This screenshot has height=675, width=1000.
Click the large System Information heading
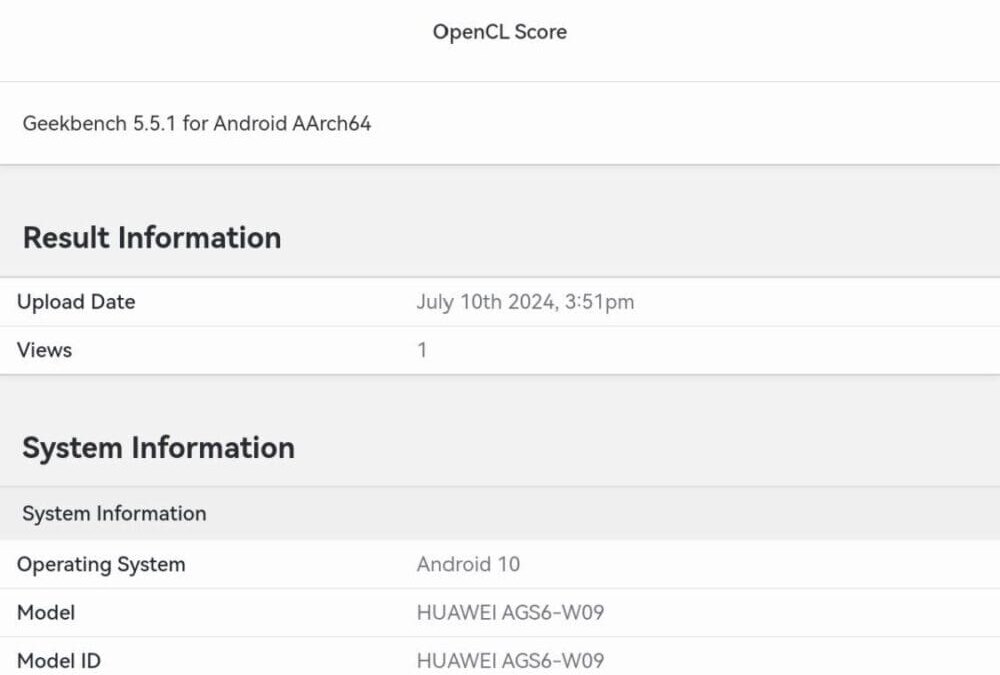(158, 448)
